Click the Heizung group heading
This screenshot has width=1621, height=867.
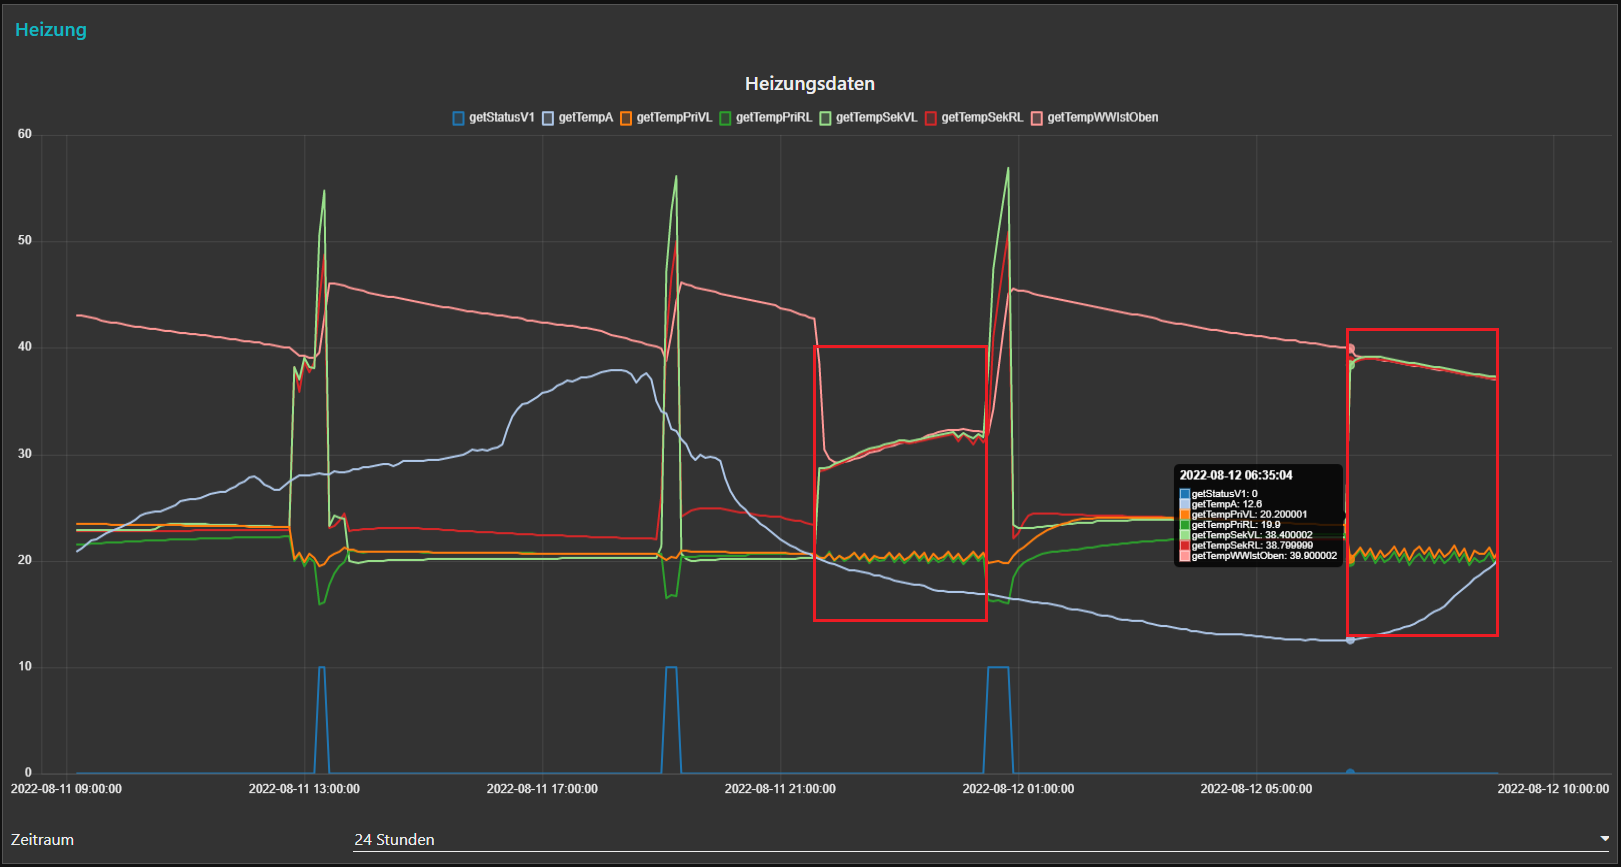51,30
